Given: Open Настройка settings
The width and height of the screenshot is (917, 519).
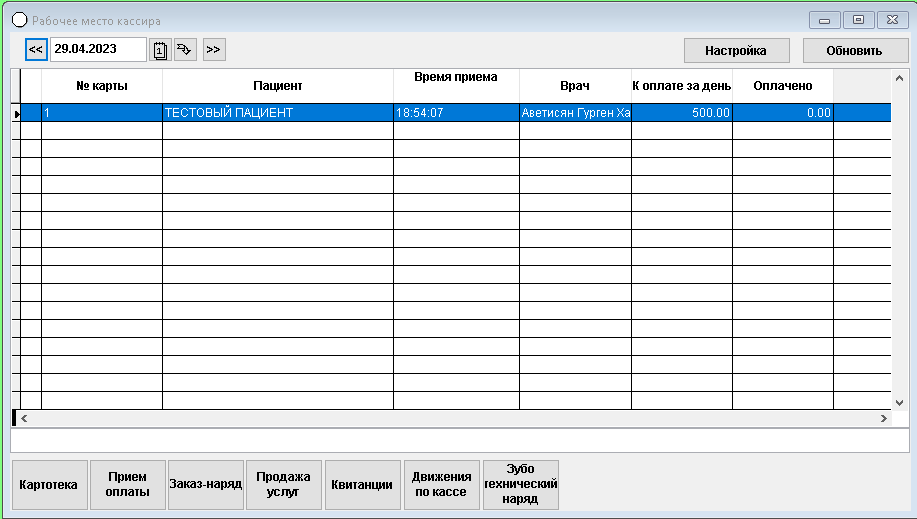Looking at the screenshot, I should (736, 50).
